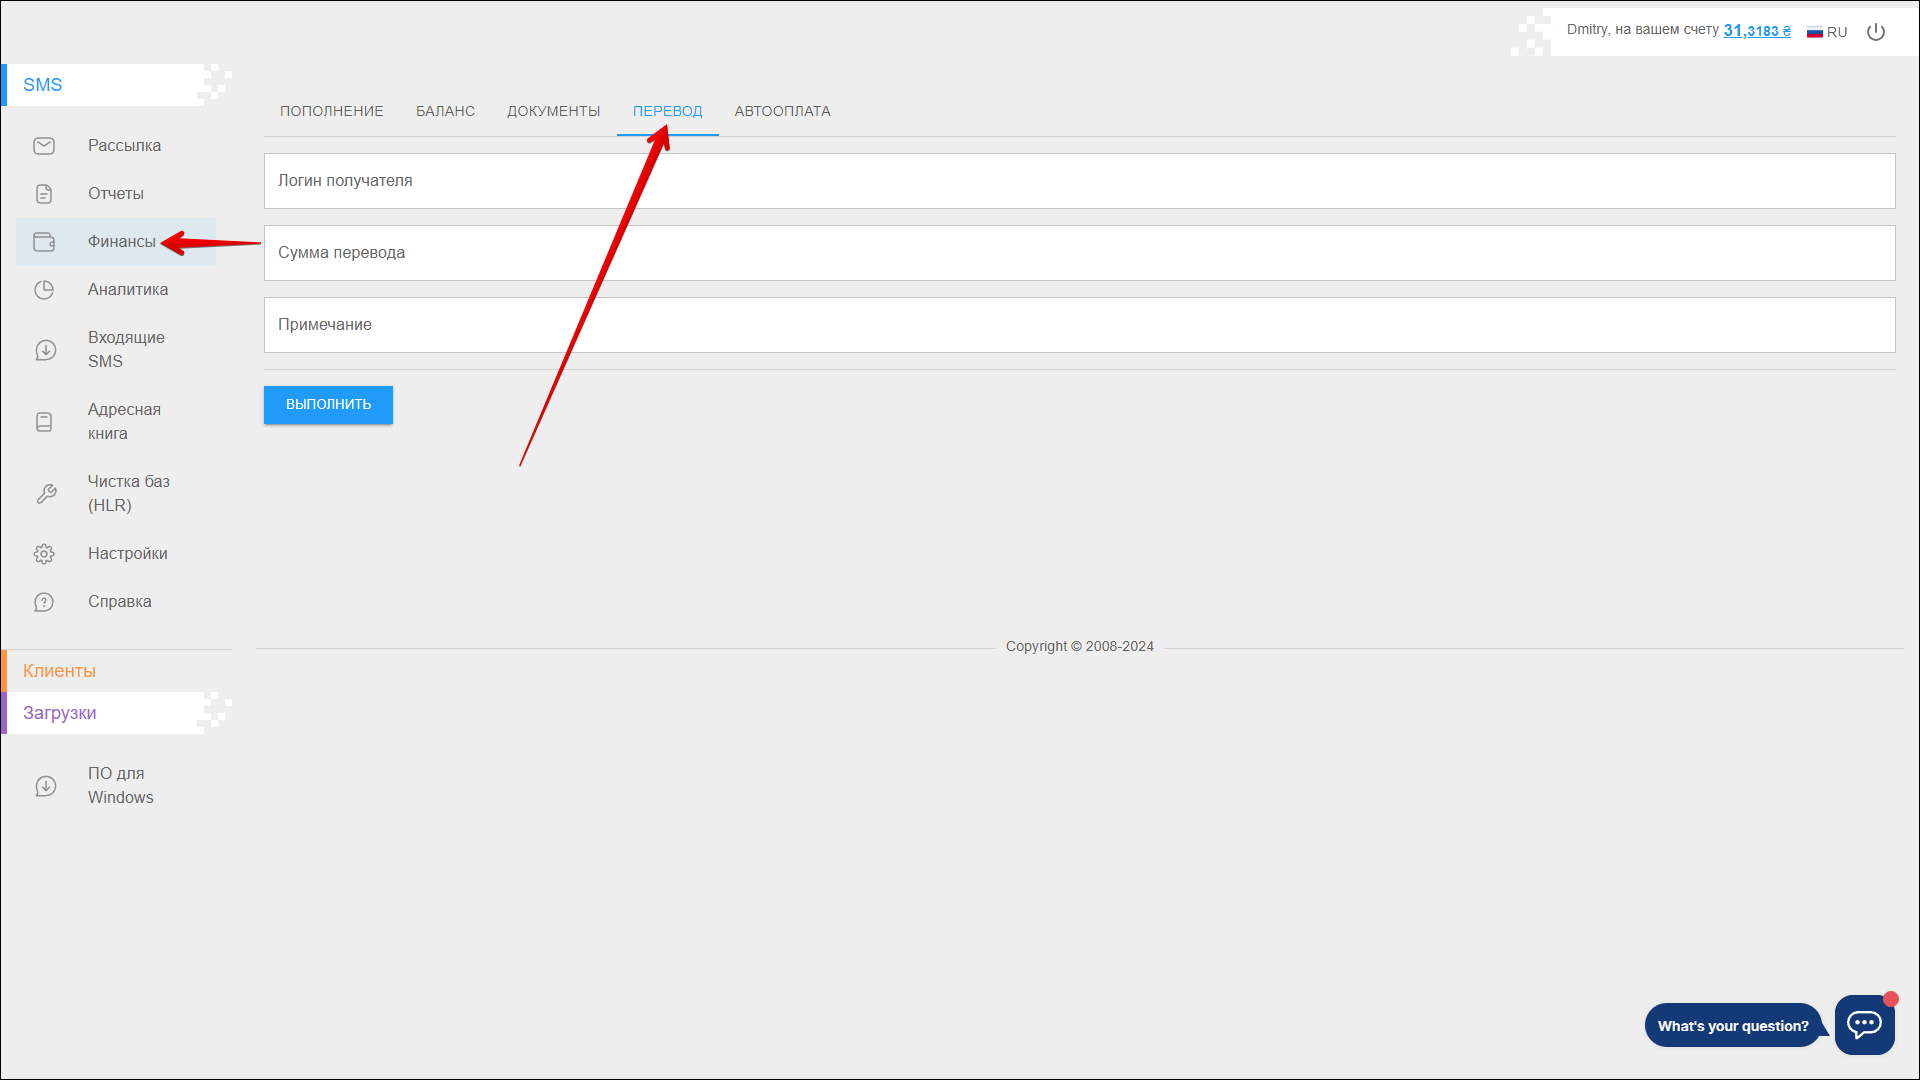Click the envelope icon next to Рассылка
The image size is (1920, 1080).
(x=44, y=146)
